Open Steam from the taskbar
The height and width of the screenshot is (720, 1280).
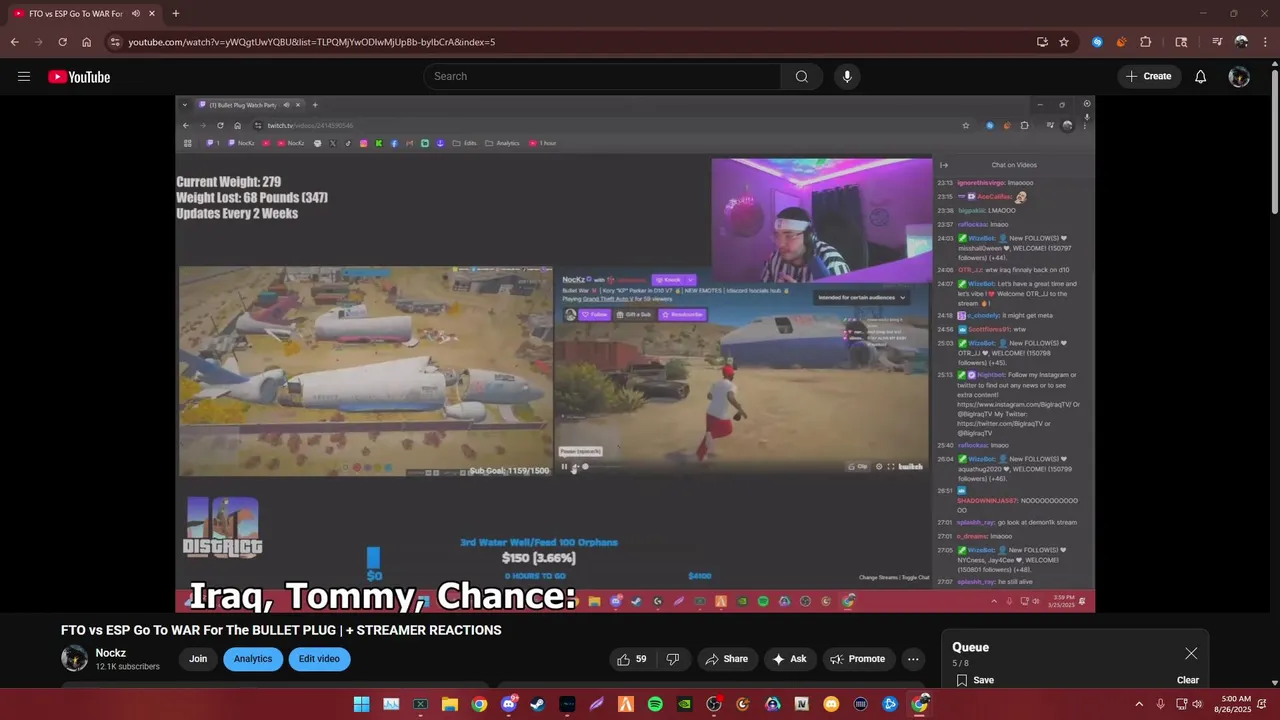click(x=538, y=704)
